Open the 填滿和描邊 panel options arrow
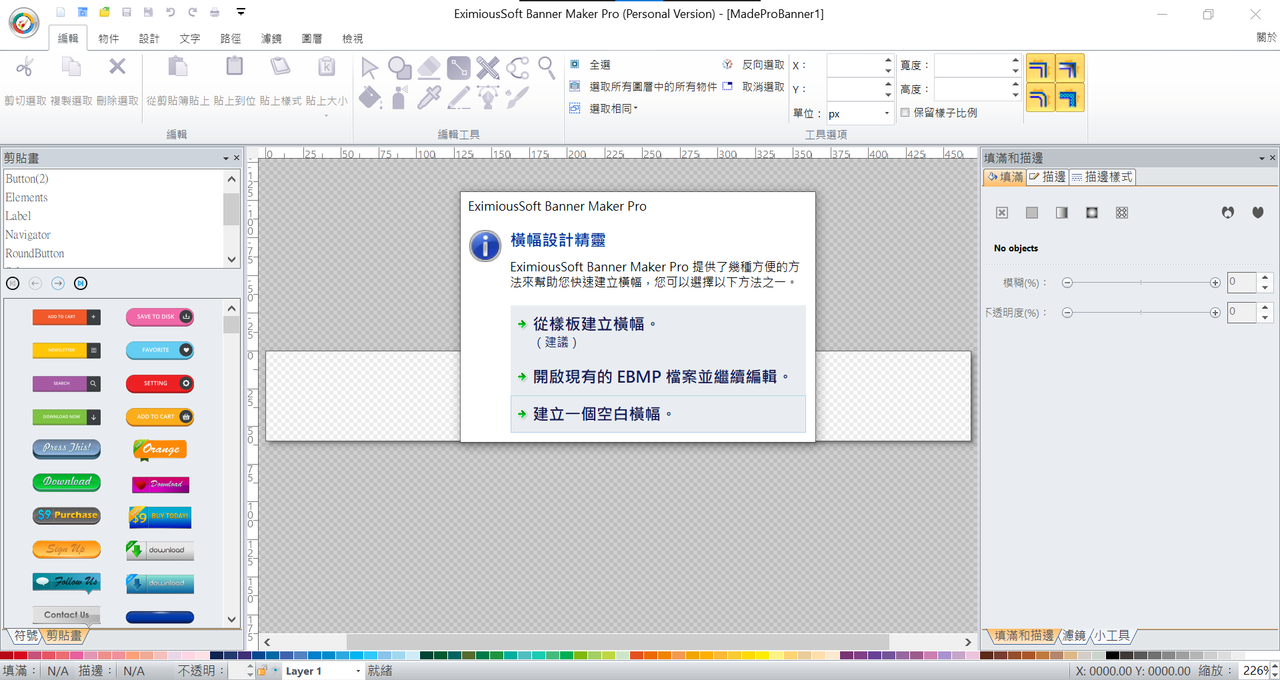The image size is (1280, 680). coord(1261,158)
